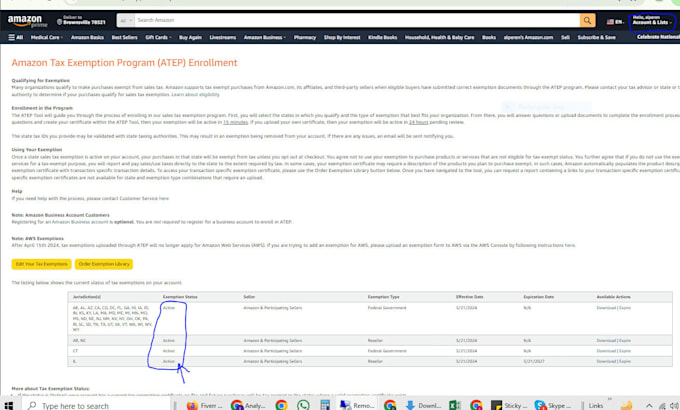
Task: Select the Federal Government cell in CT row
Action: (387, 351)
